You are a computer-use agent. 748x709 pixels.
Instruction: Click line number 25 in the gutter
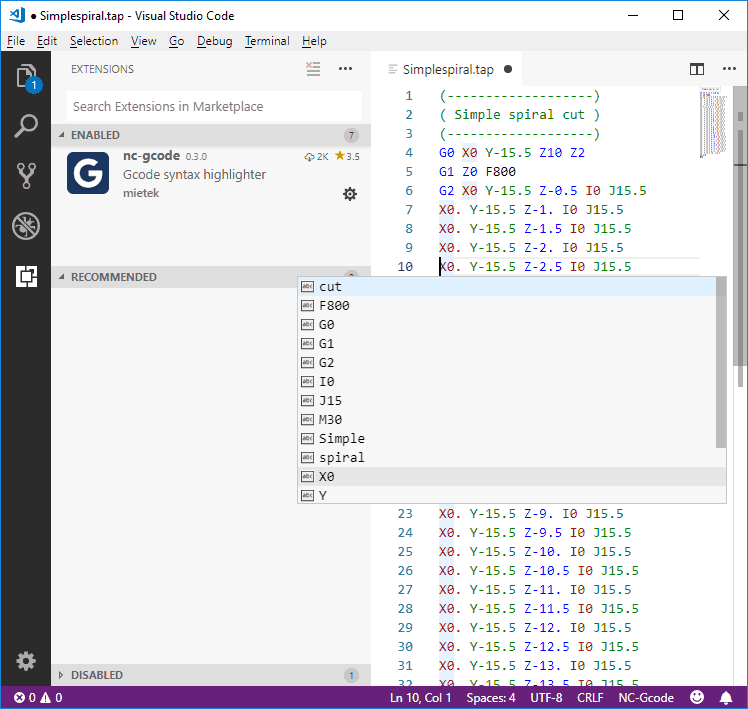pyautogui.click(x=405, y=552)
